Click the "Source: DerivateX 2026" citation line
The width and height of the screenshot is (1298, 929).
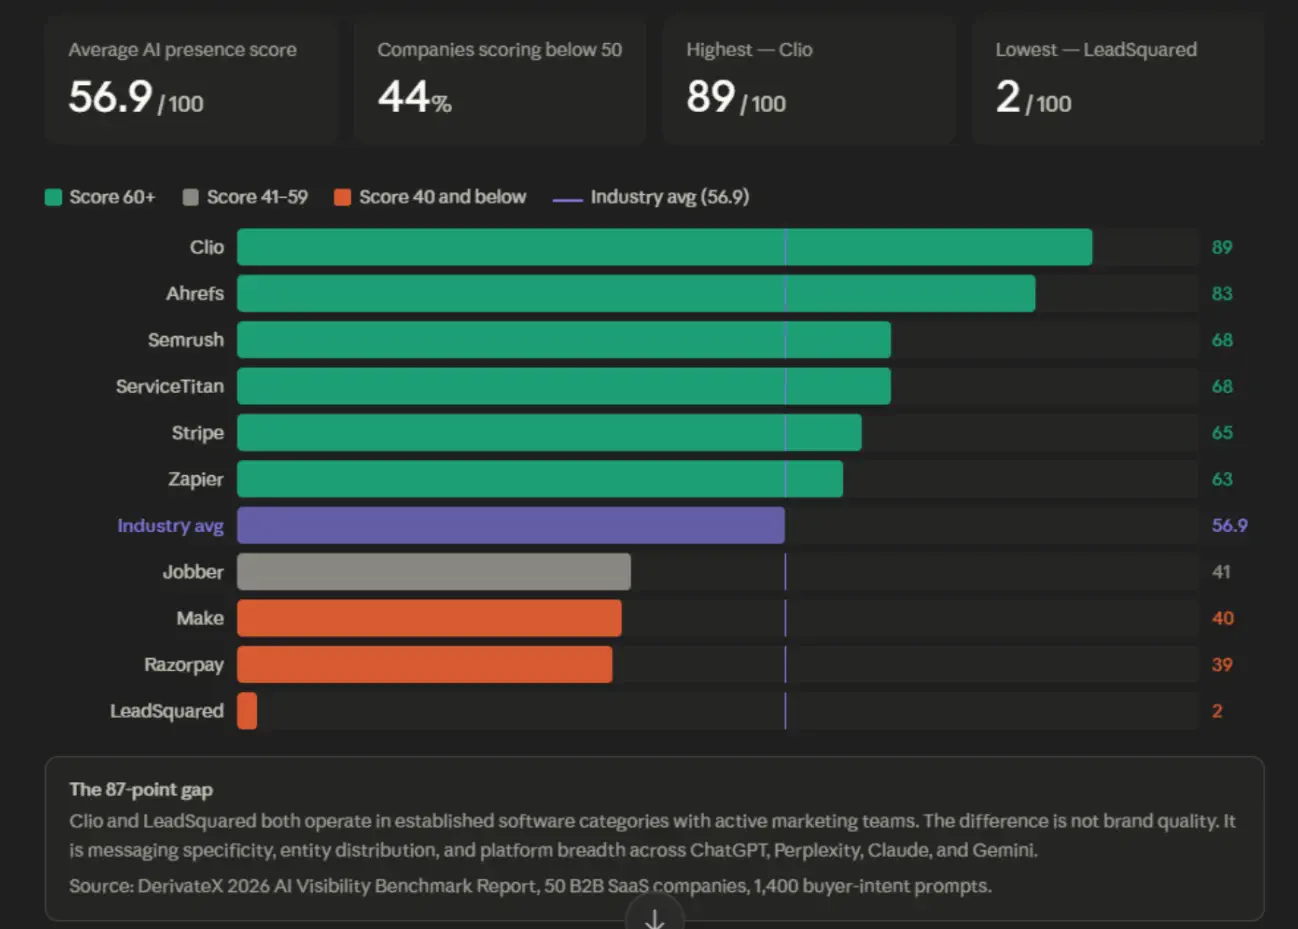(530, 886)
